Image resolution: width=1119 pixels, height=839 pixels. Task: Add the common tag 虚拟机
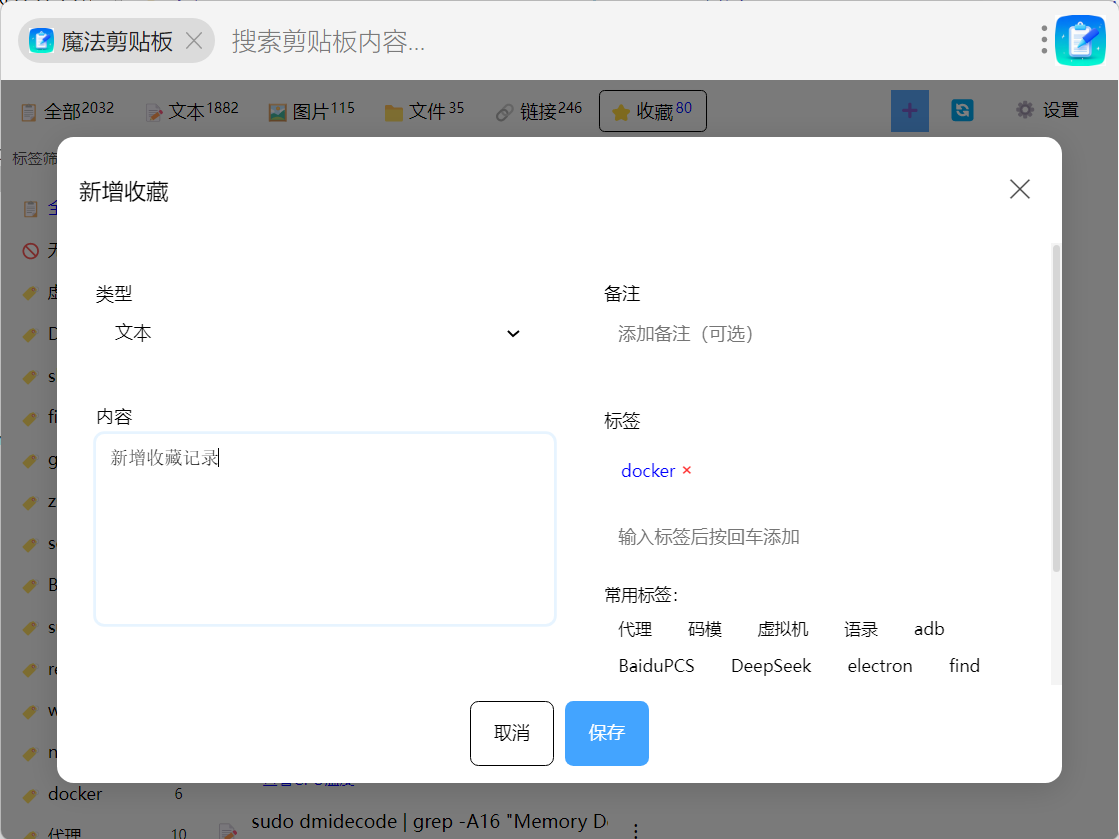click(x=782, y=629)
